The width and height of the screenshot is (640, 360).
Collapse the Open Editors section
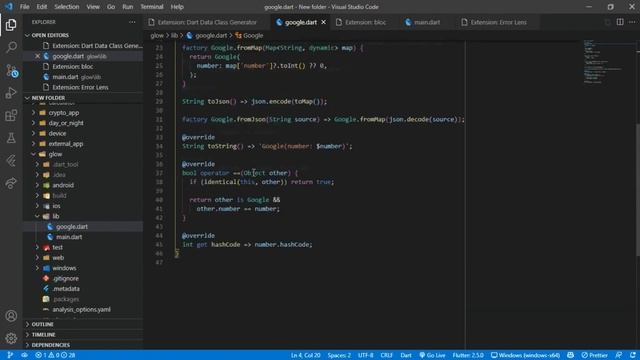83,35
